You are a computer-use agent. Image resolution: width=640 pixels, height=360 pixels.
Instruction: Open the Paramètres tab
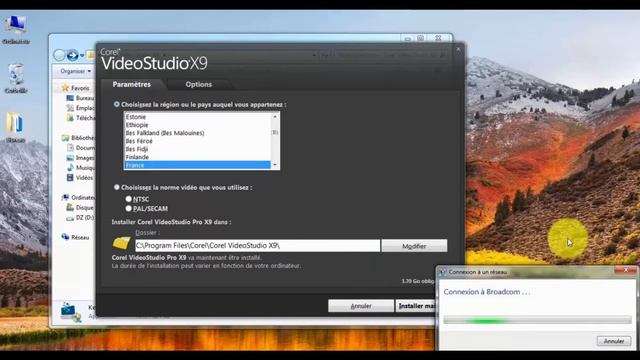[132, 84]
